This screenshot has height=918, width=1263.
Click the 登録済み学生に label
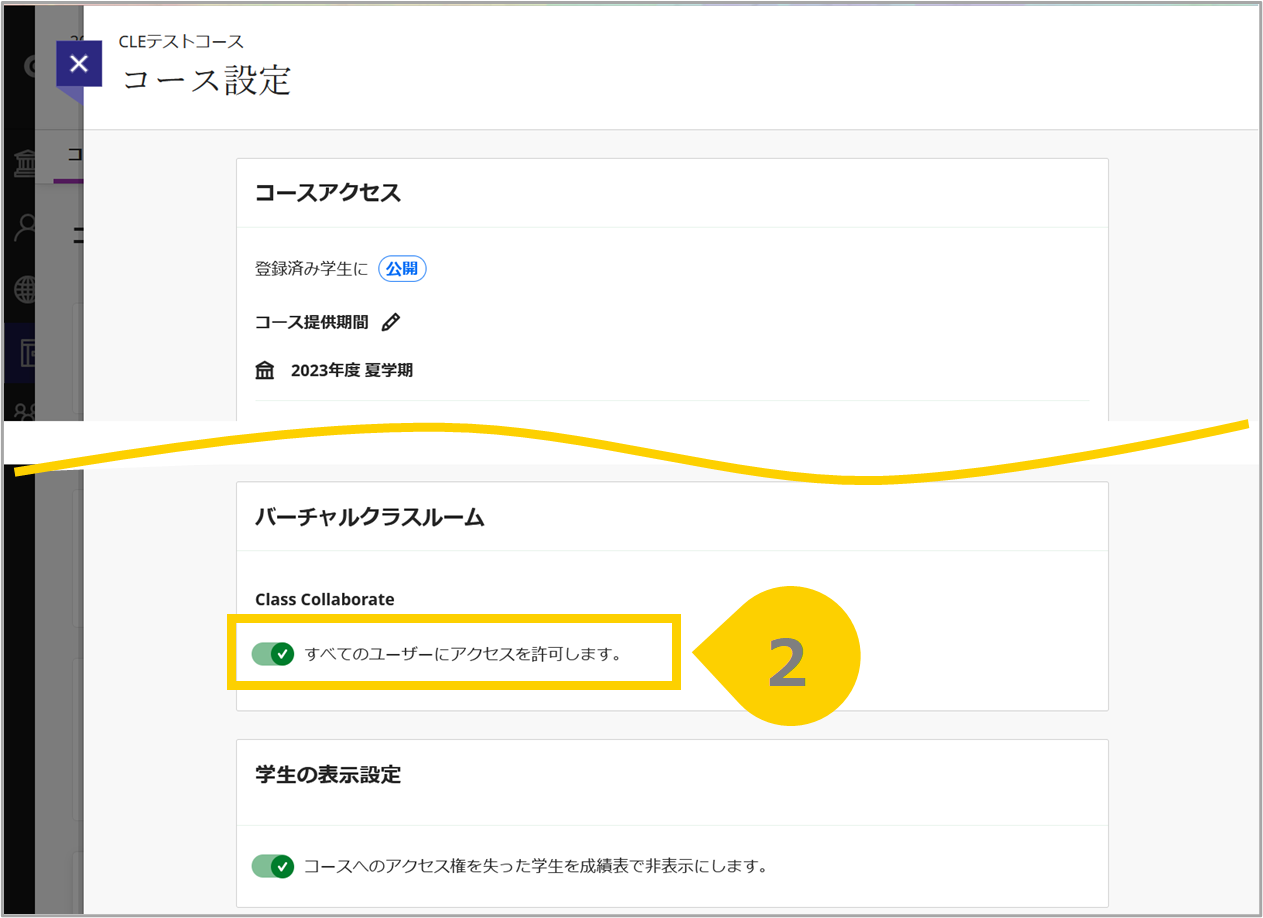(312, 269)
